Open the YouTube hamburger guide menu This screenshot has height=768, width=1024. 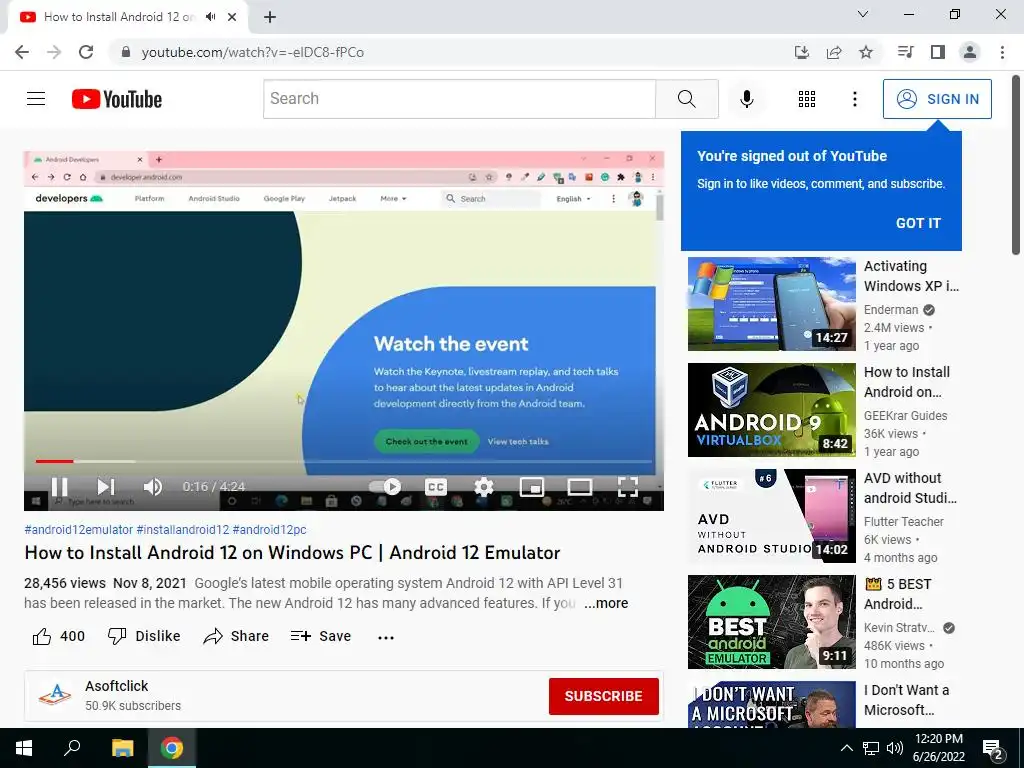click(36, 99)
